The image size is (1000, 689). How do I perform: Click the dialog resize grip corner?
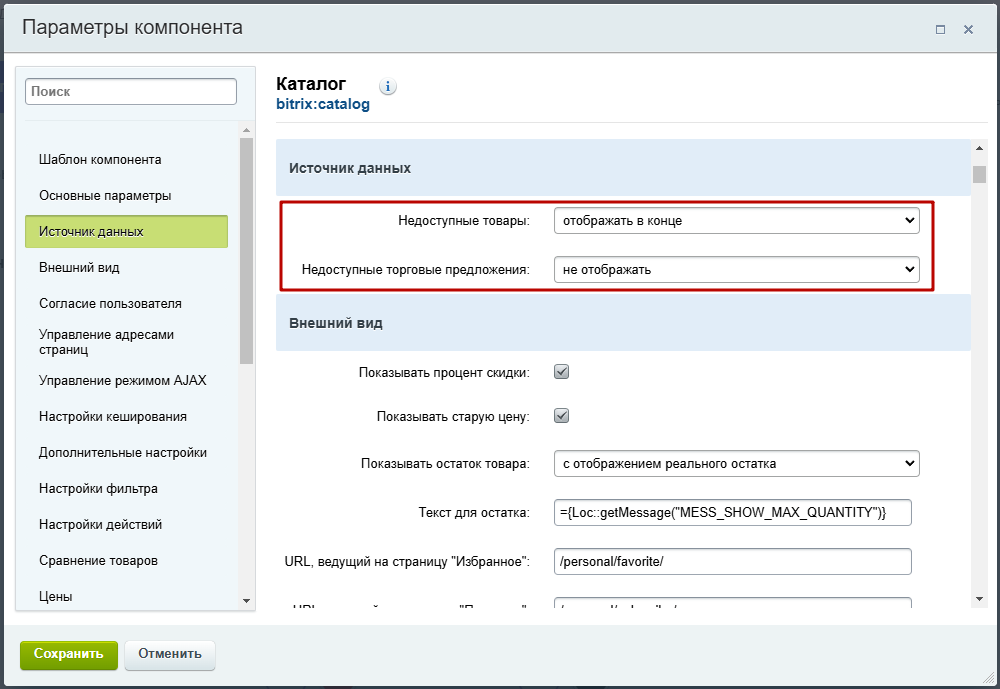pos(989,678)
